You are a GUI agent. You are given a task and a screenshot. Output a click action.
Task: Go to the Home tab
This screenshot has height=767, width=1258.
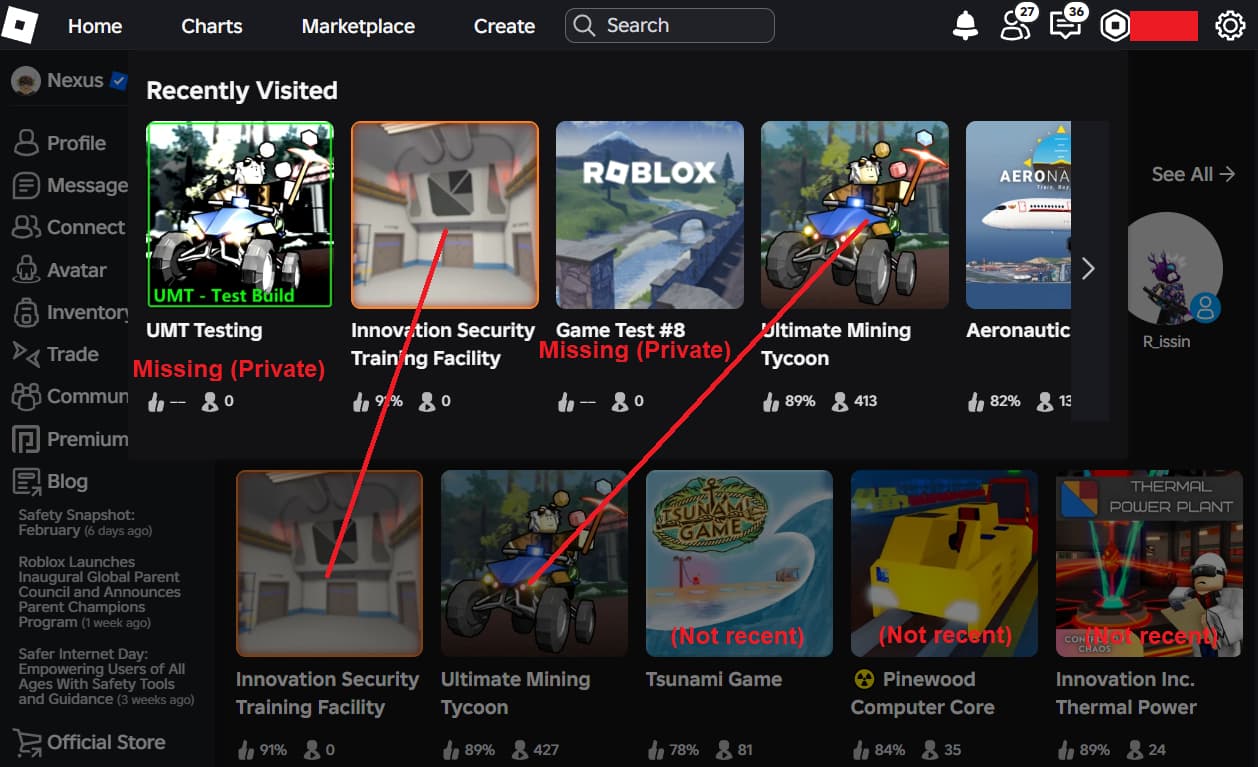[95, 26]
